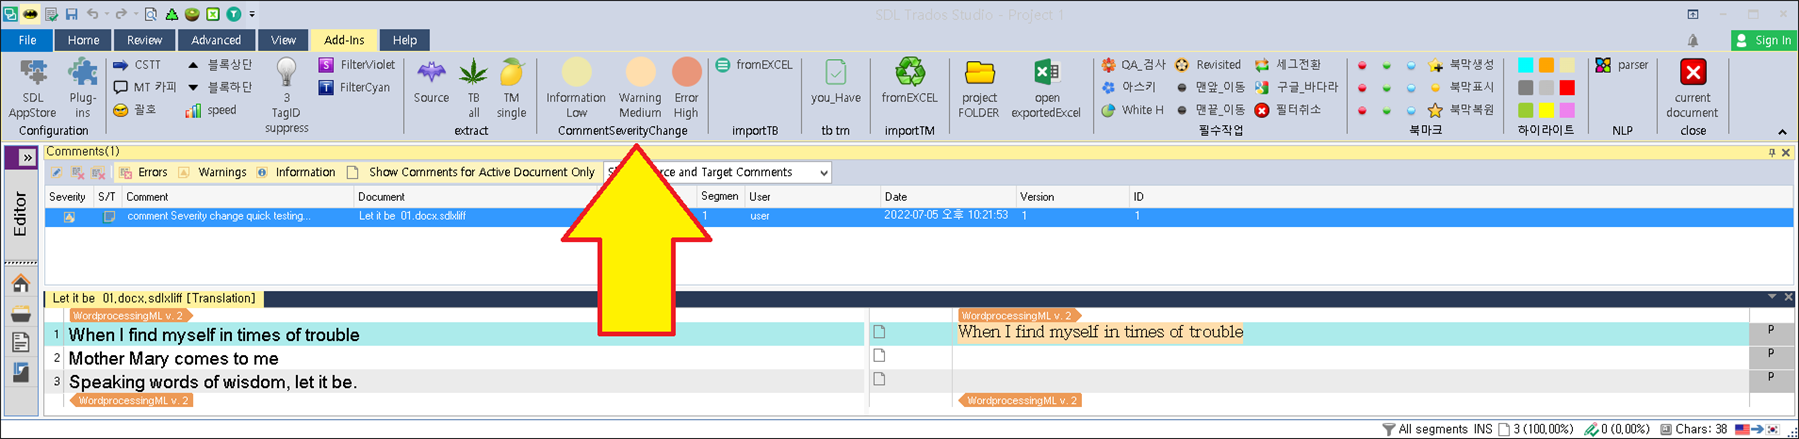Image resolution: width=1799 pixels, height=439 pixels.
Task: Toggle Show Comments for Active Document Only
Action: (x=471, y=172)
